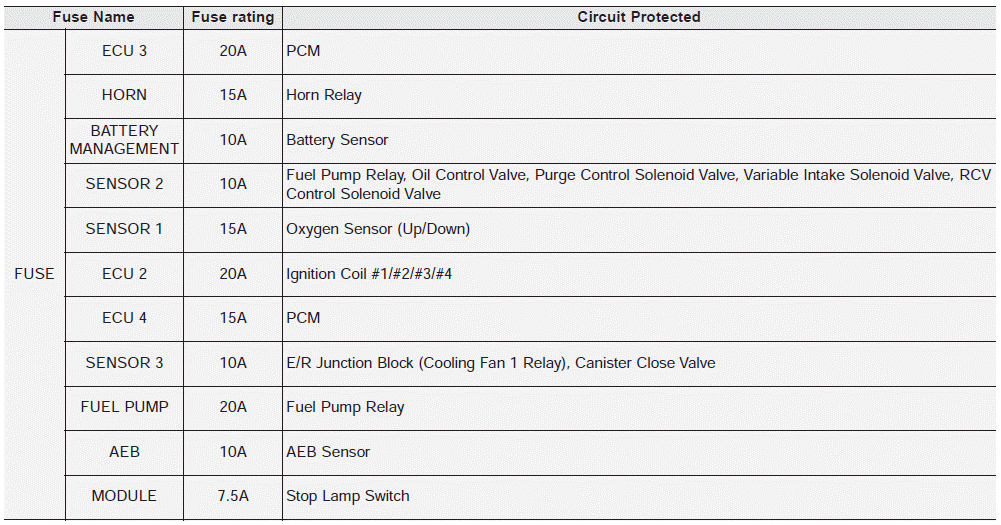Click the SENSOR 1 fuse name
The width and height of the screenshot is (1001, 525).
coord(124,229)
